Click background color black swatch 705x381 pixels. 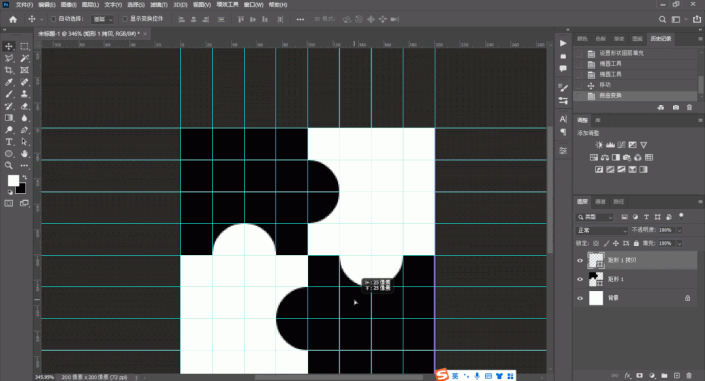click(21, 189)
